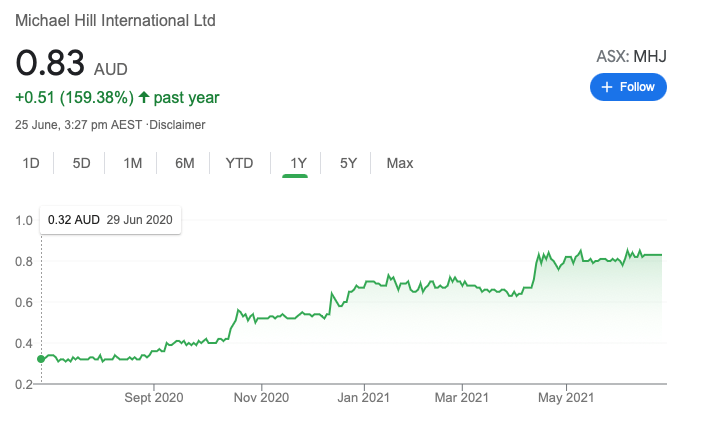Click the Michael Hill International Ltd title
Image resolution: width=701 pixels, height=422 pixels.
tap(115, 20)
